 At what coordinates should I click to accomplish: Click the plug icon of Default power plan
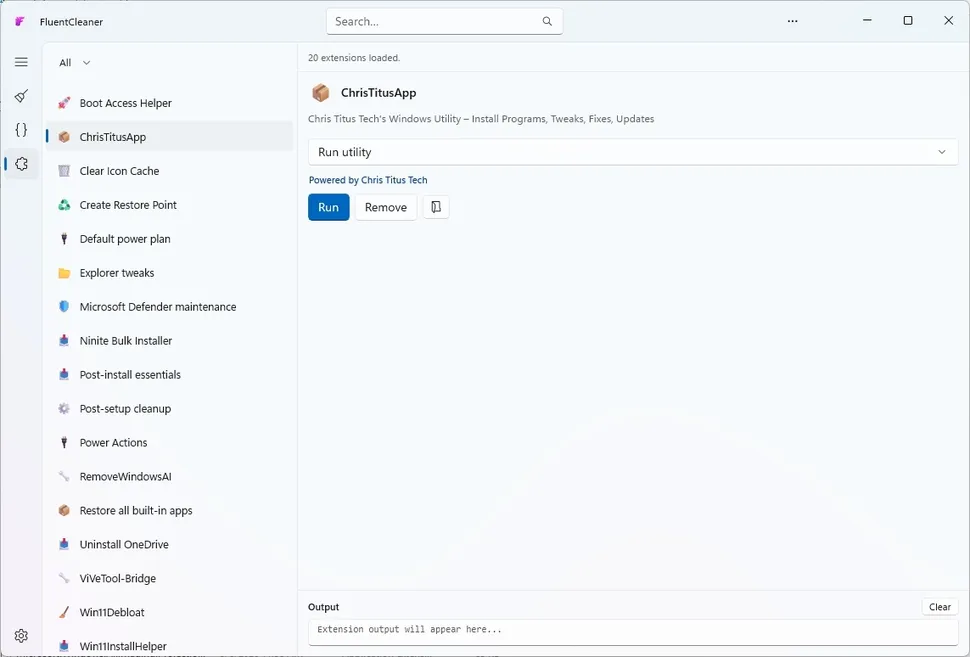[64, 239]
